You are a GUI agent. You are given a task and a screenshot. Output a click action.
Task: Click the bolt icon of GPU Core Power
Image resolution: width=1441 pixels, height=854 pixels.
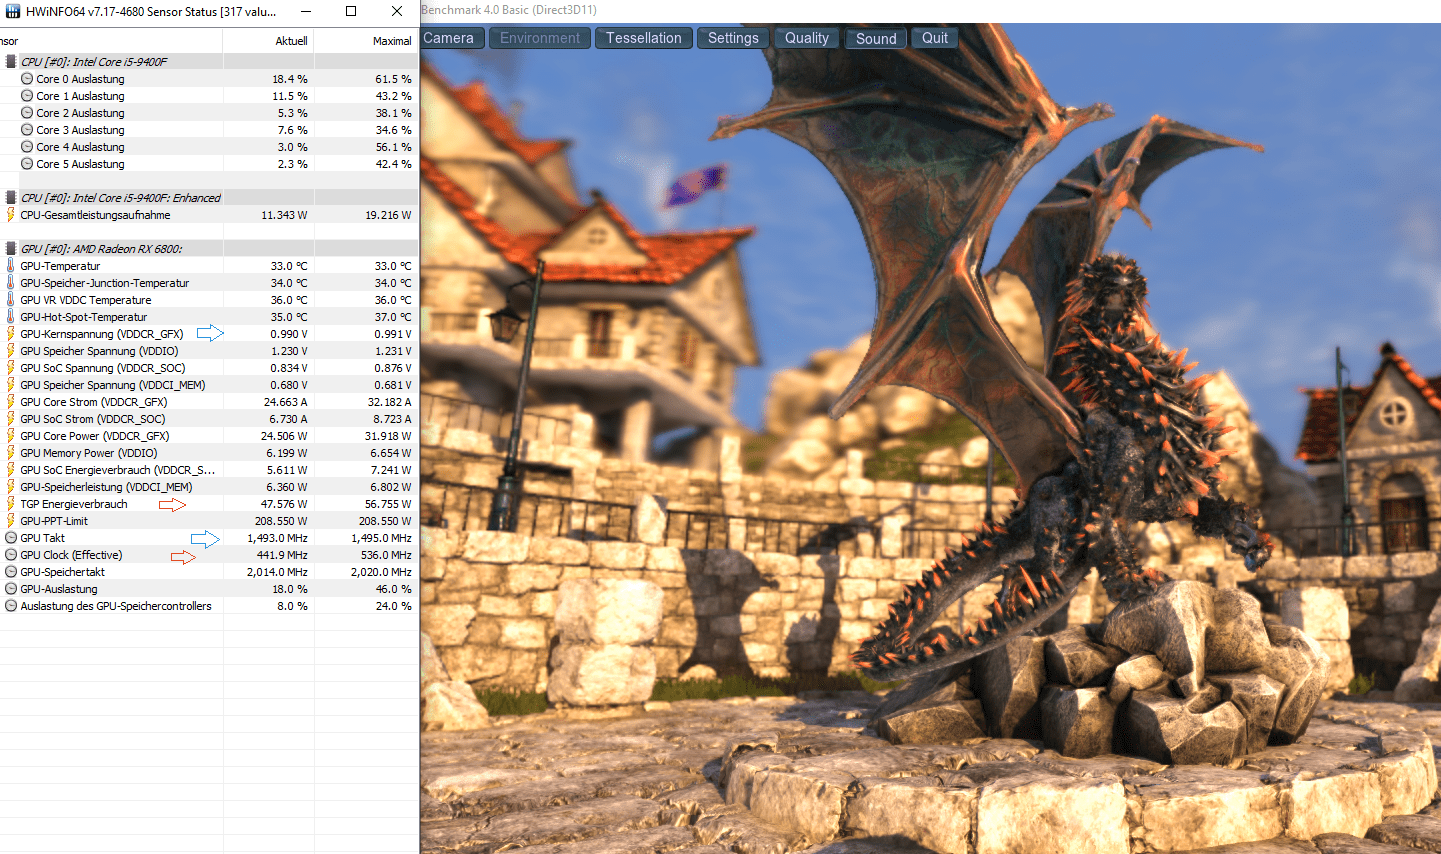click(x=11, y=436)
